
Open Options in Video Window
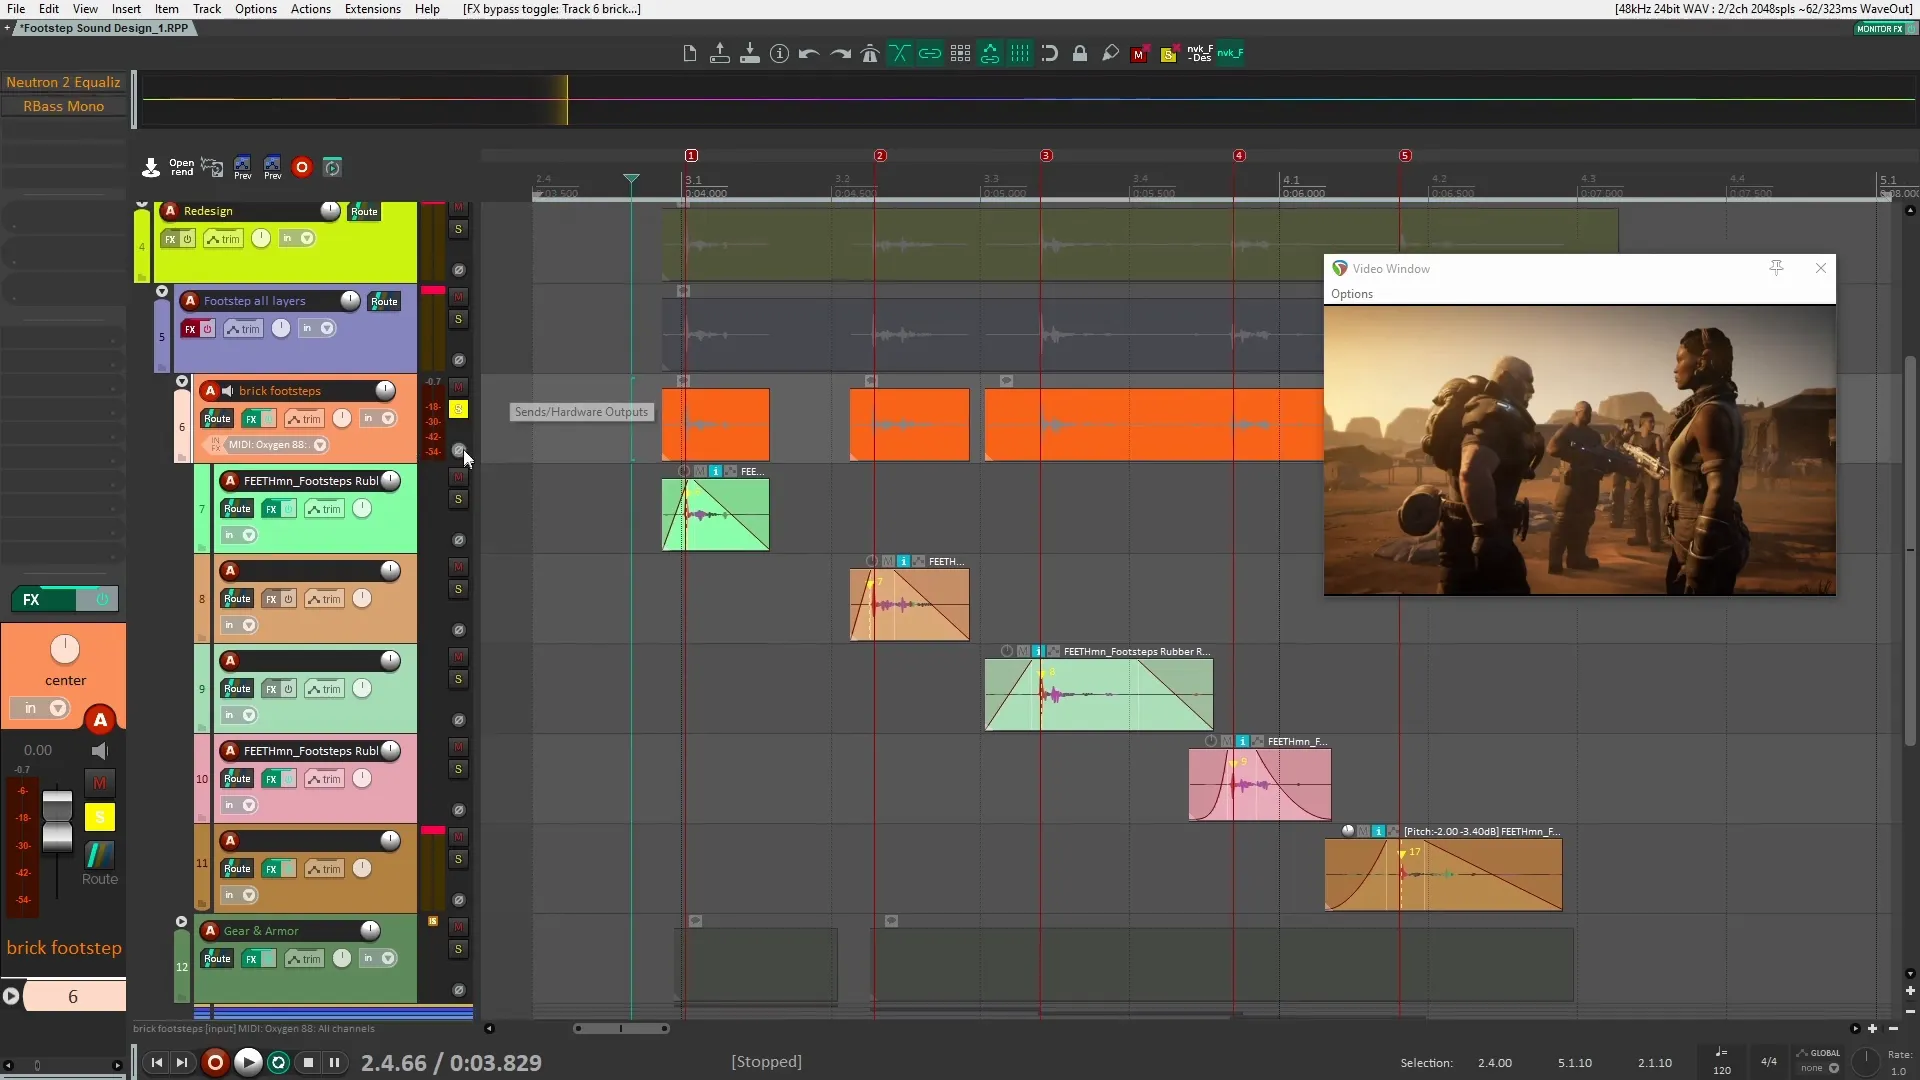(x=1352, y=294)
